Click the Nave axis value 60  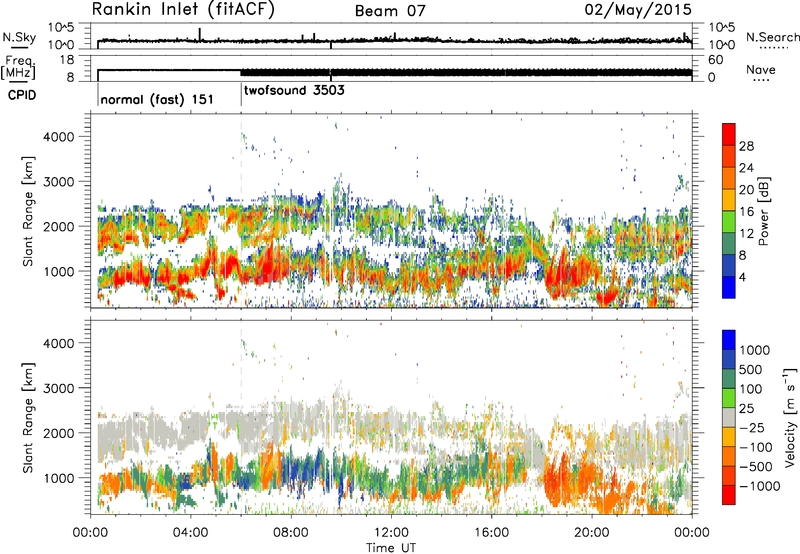[x=716, y=60]
